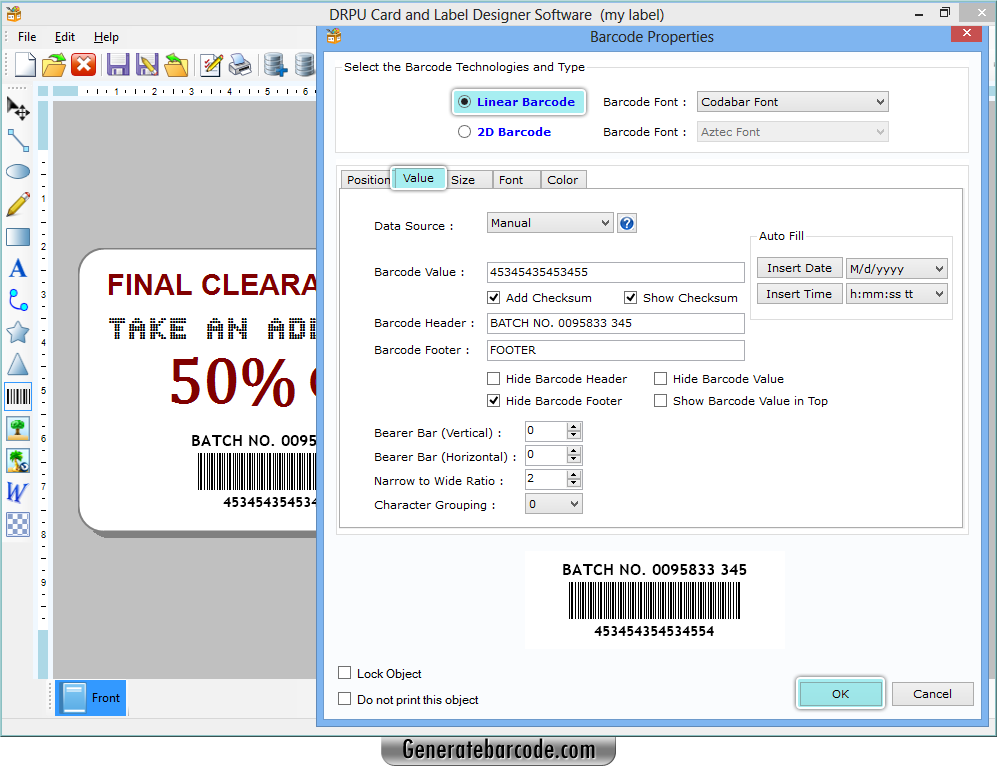Enable Hide Barcode Value checkbox
The image size is (997, 766).
[x=661, y=379]
